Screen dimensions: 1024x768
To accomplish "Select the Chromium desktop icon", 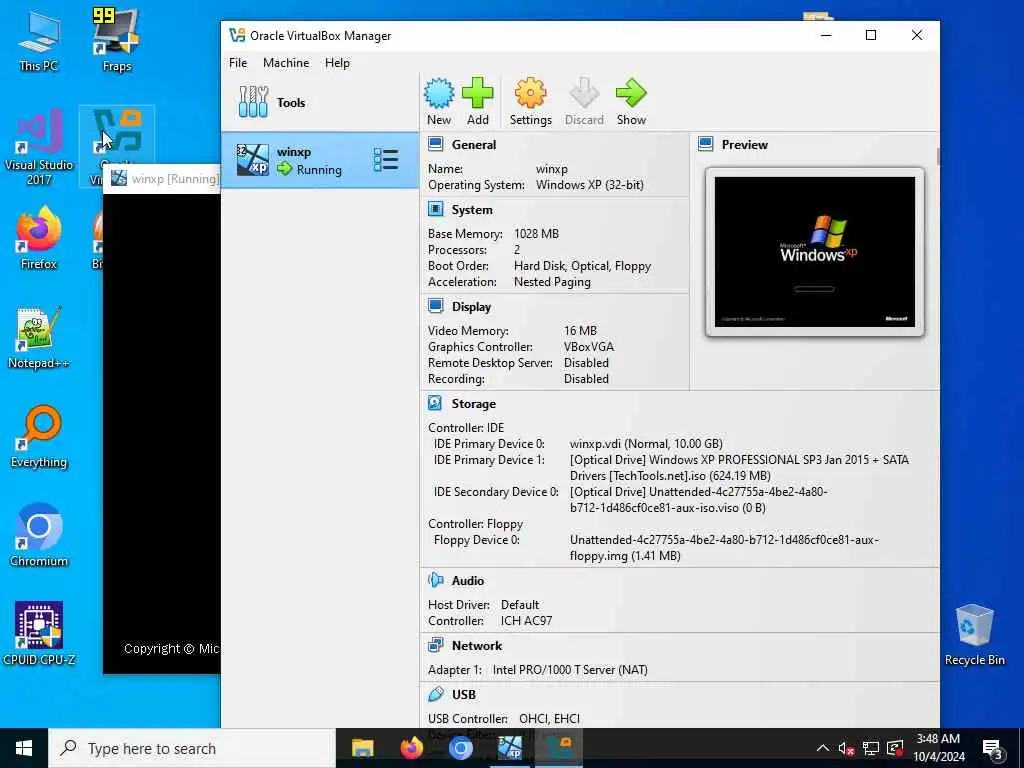I will 39,536.
